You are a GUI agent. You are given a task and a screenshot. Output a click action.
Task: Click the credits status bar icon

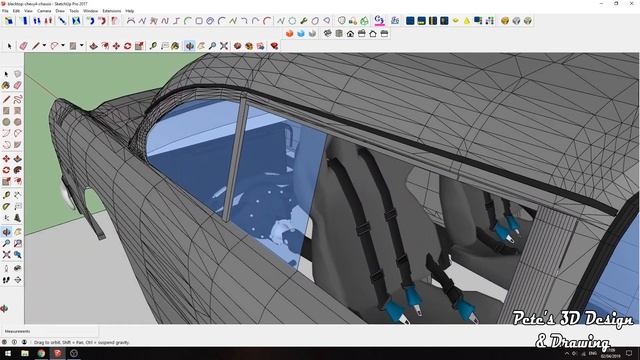[14, 342]
